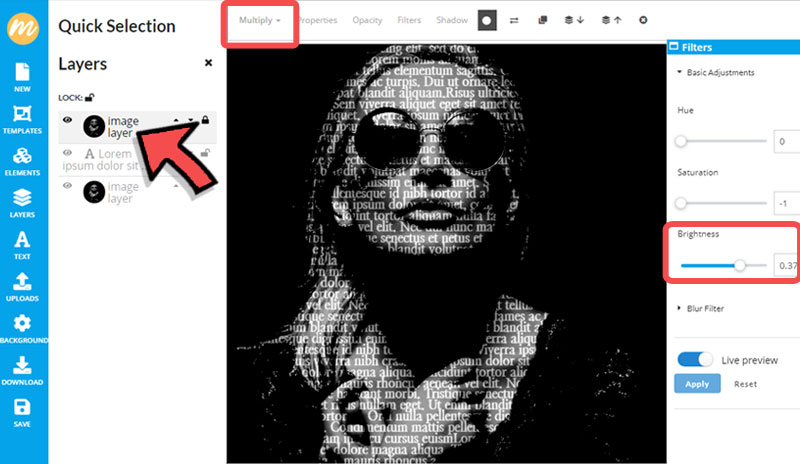The image size is (800, 464).
Task: Click the mask circle toolbar icon
Action: point(487,20)
